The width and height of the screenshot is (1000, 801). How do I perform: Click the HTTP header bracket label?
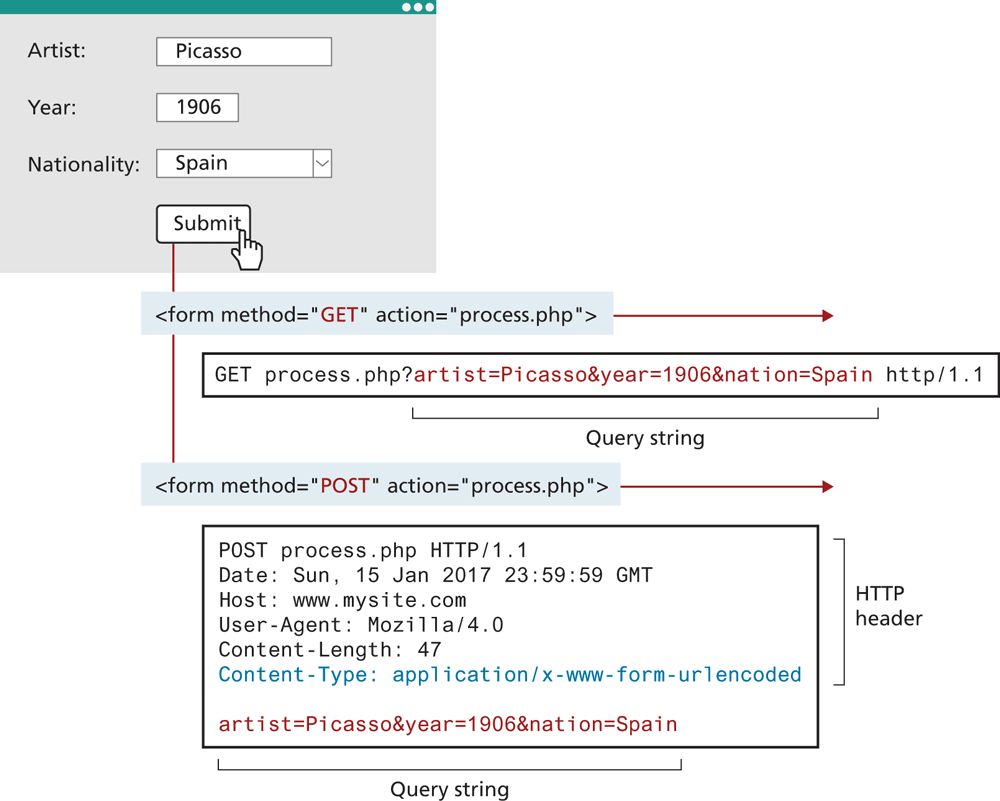click(x=888, y=606)
